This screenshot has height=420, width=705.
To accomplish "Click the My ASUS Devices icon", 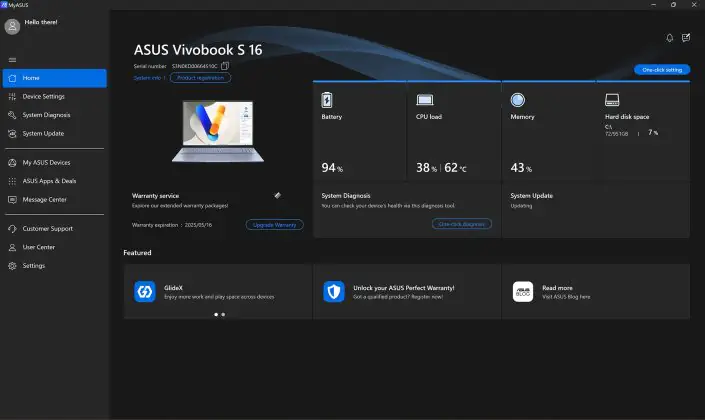I will 12,163.
